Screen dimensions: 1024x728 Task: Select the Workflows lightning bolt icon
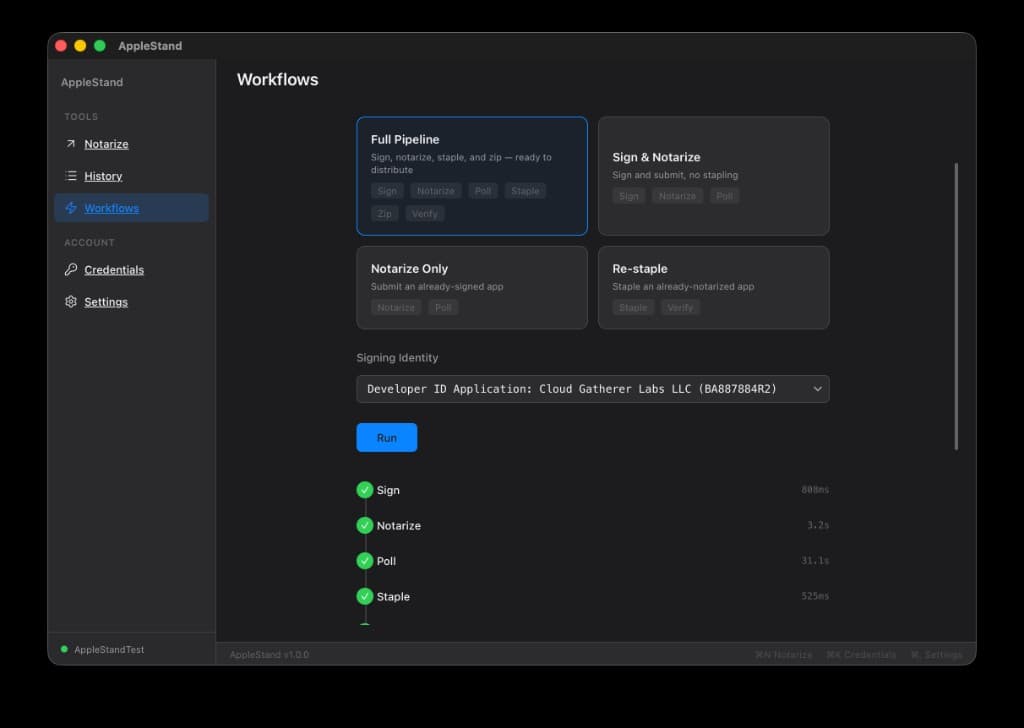[x=70, y=208]
